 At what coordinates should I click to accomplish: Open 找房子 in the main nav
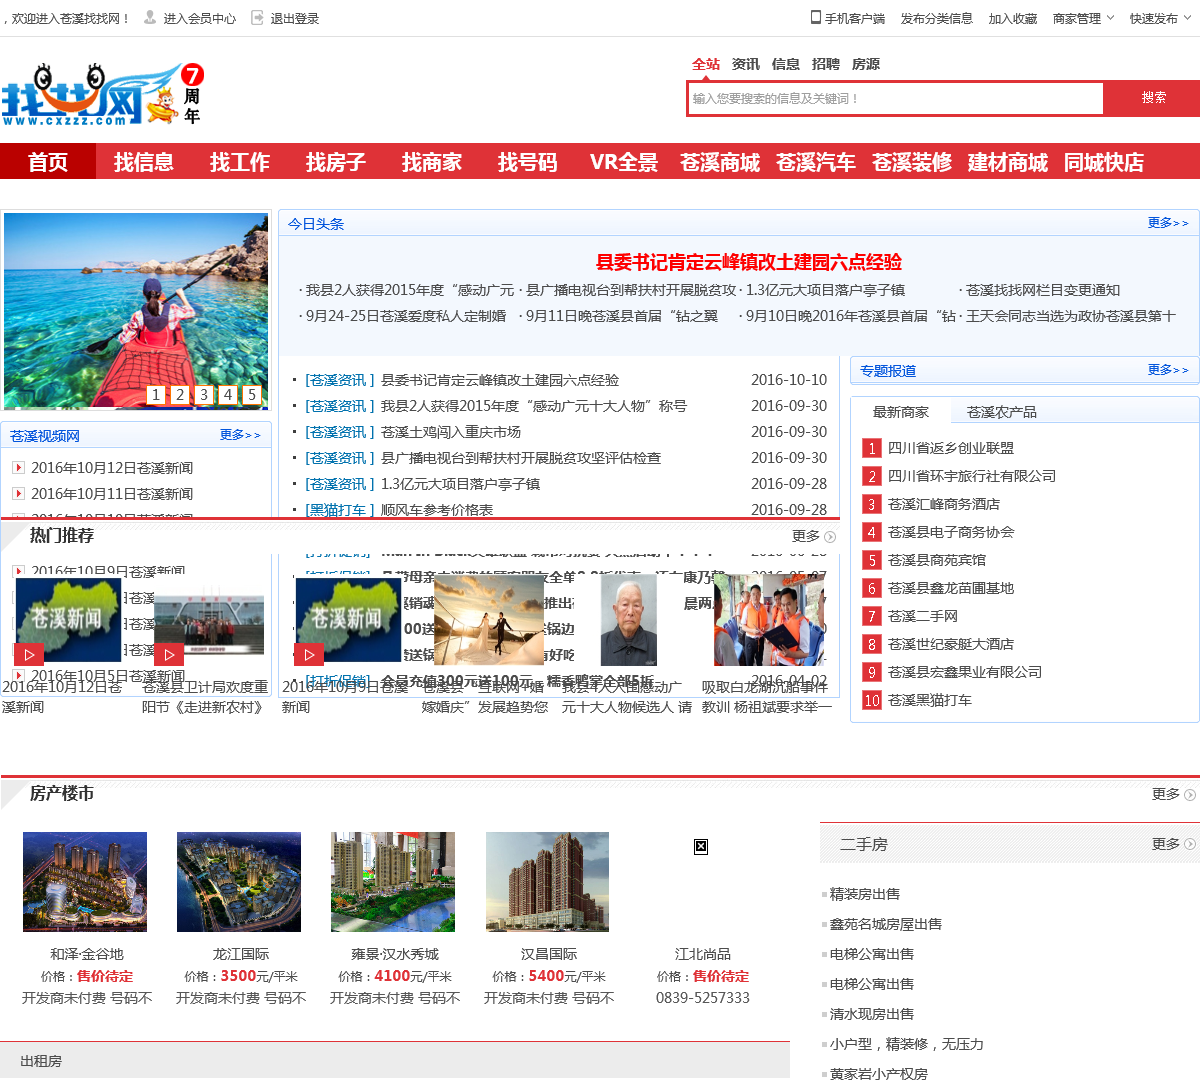point(336,161)
